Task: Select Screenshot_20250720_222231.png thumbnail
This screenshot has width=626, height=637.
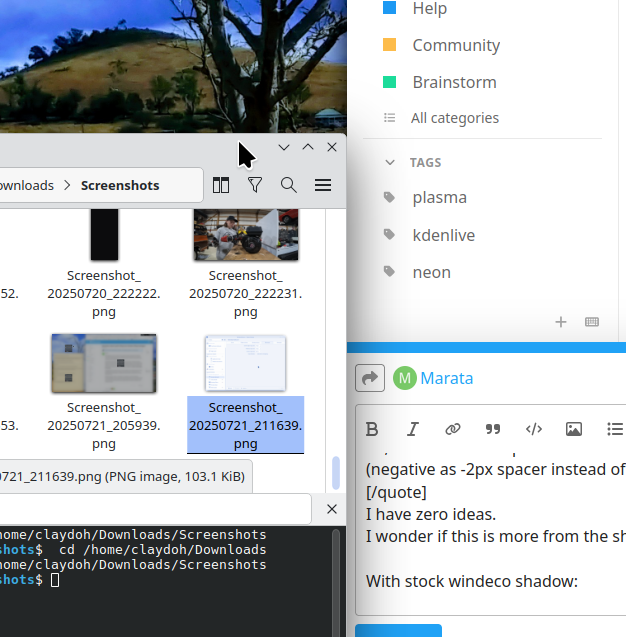Action: [246, 235]
